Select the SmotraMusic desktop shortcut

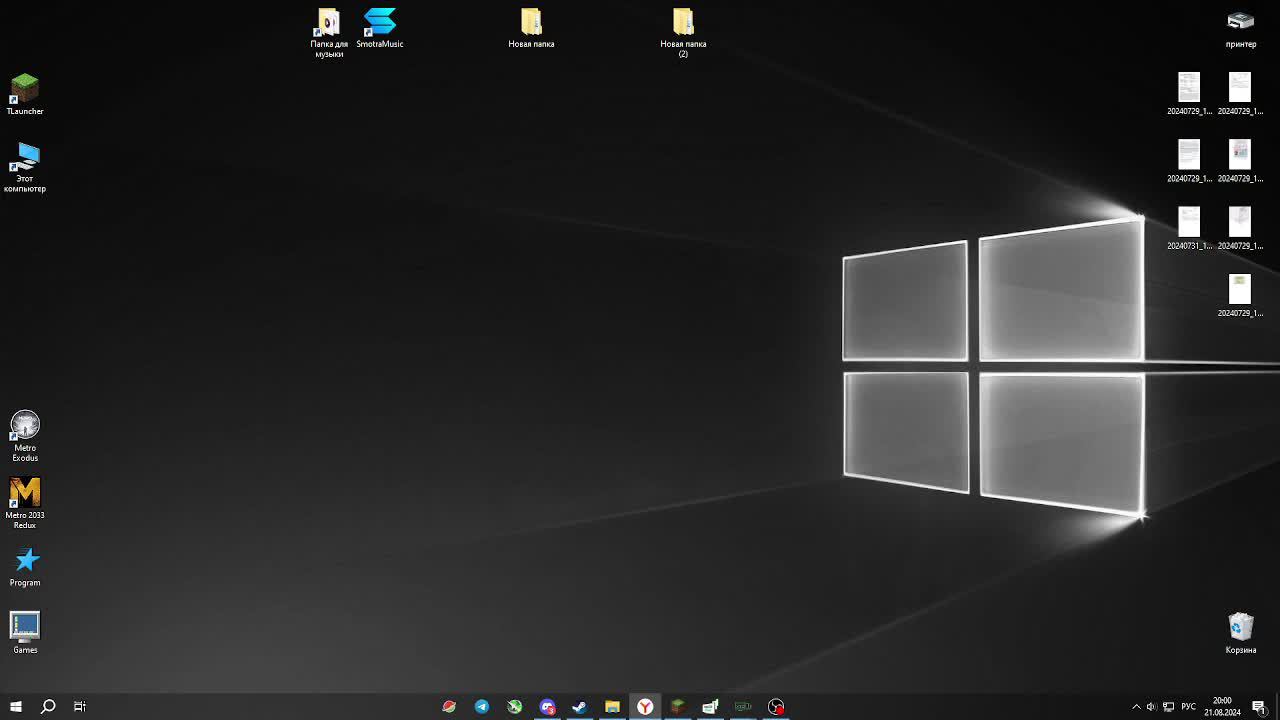pyautogui.click(x=380, y=24)
